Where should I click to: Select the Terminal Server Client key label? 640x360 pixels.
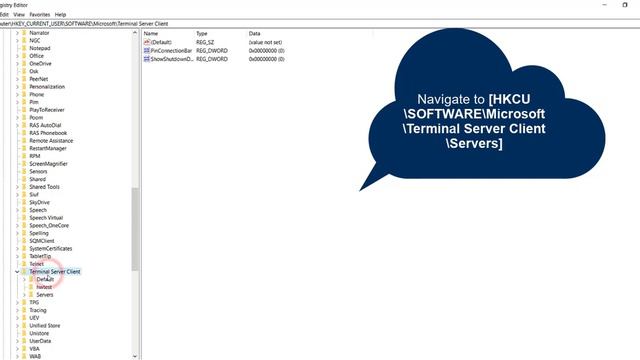point(55,272)
